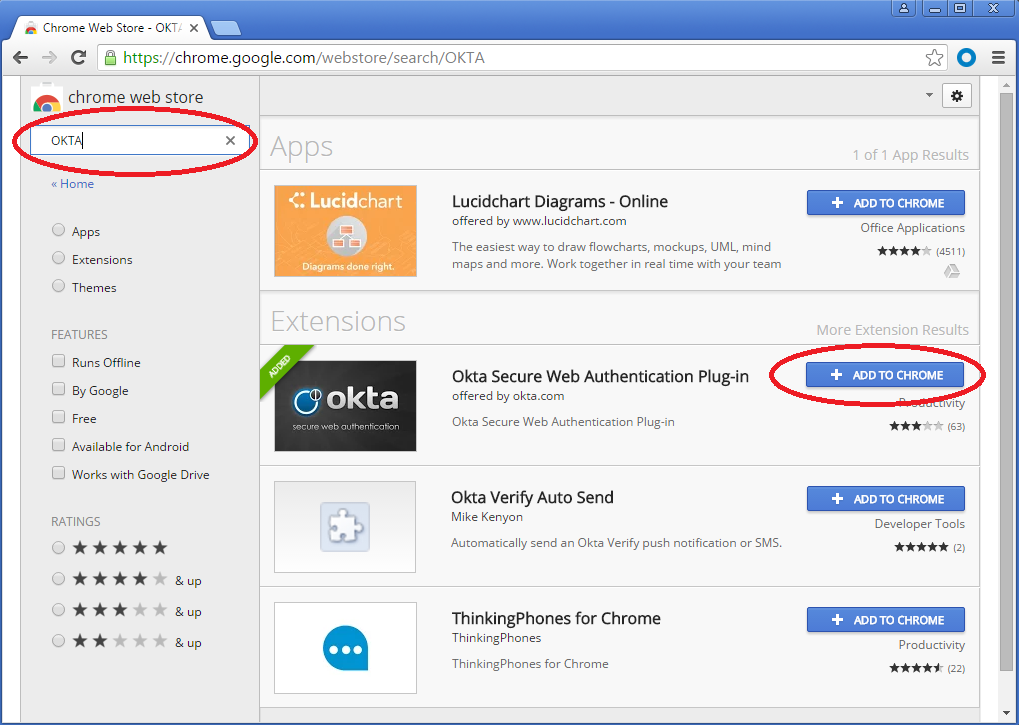The height and width of the screenshot is (725, 1019).
Task: Open the account dropdown arrow beside gear
Action: (929, 95)
